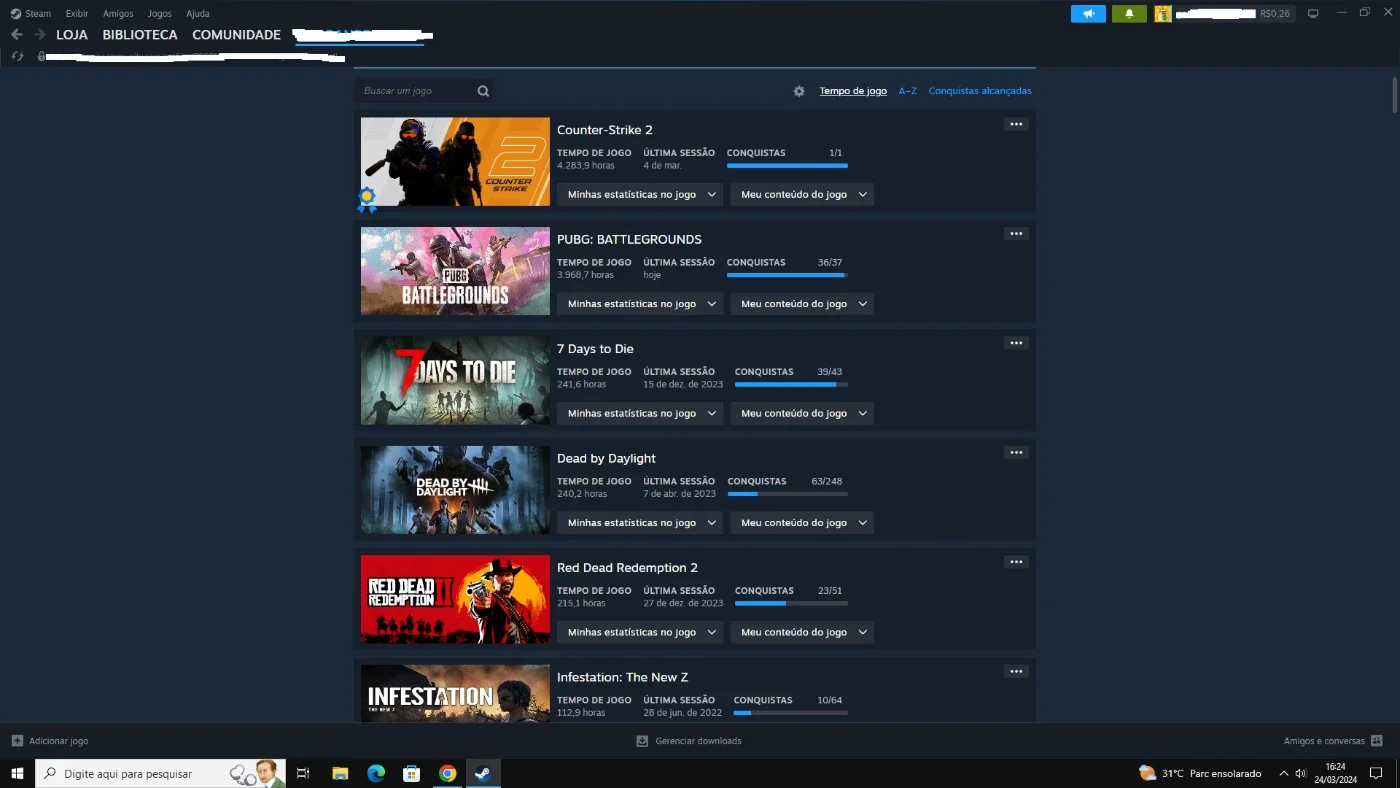
Task: Open the three-dot menu for Dead by Daylight
Action: 1016,452
